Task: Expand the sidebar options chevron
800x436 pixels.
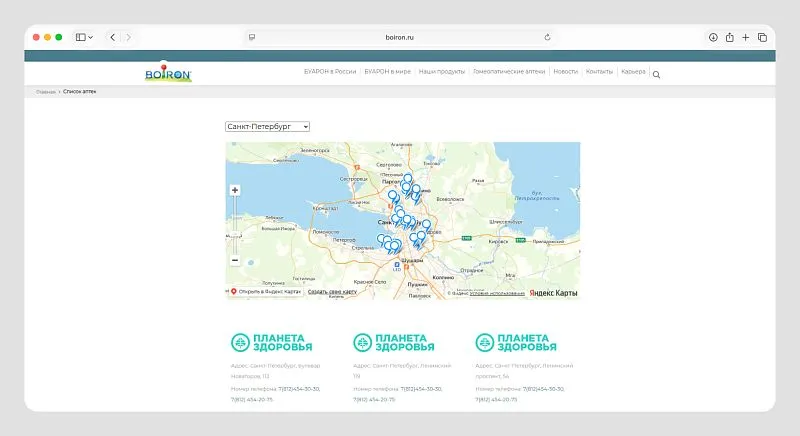Action: tap(90, 37)
